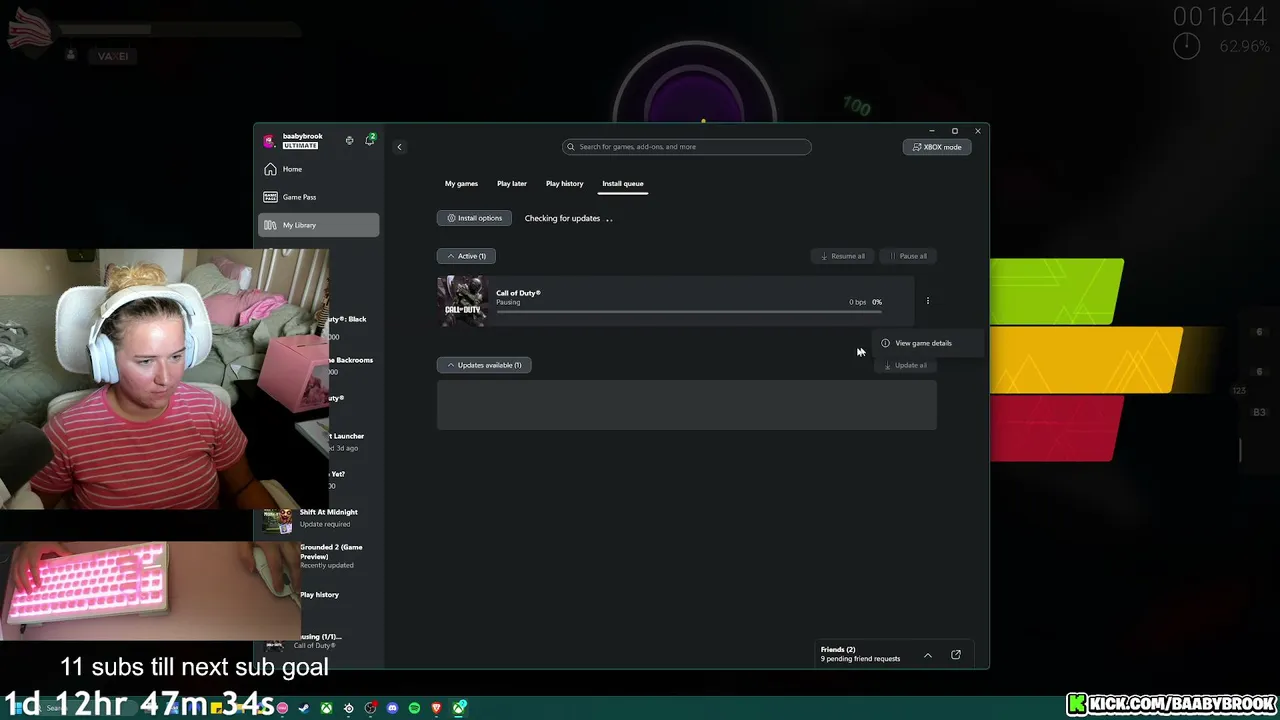
Task: Select My Library in the sidebar
Action: [318, 225]
